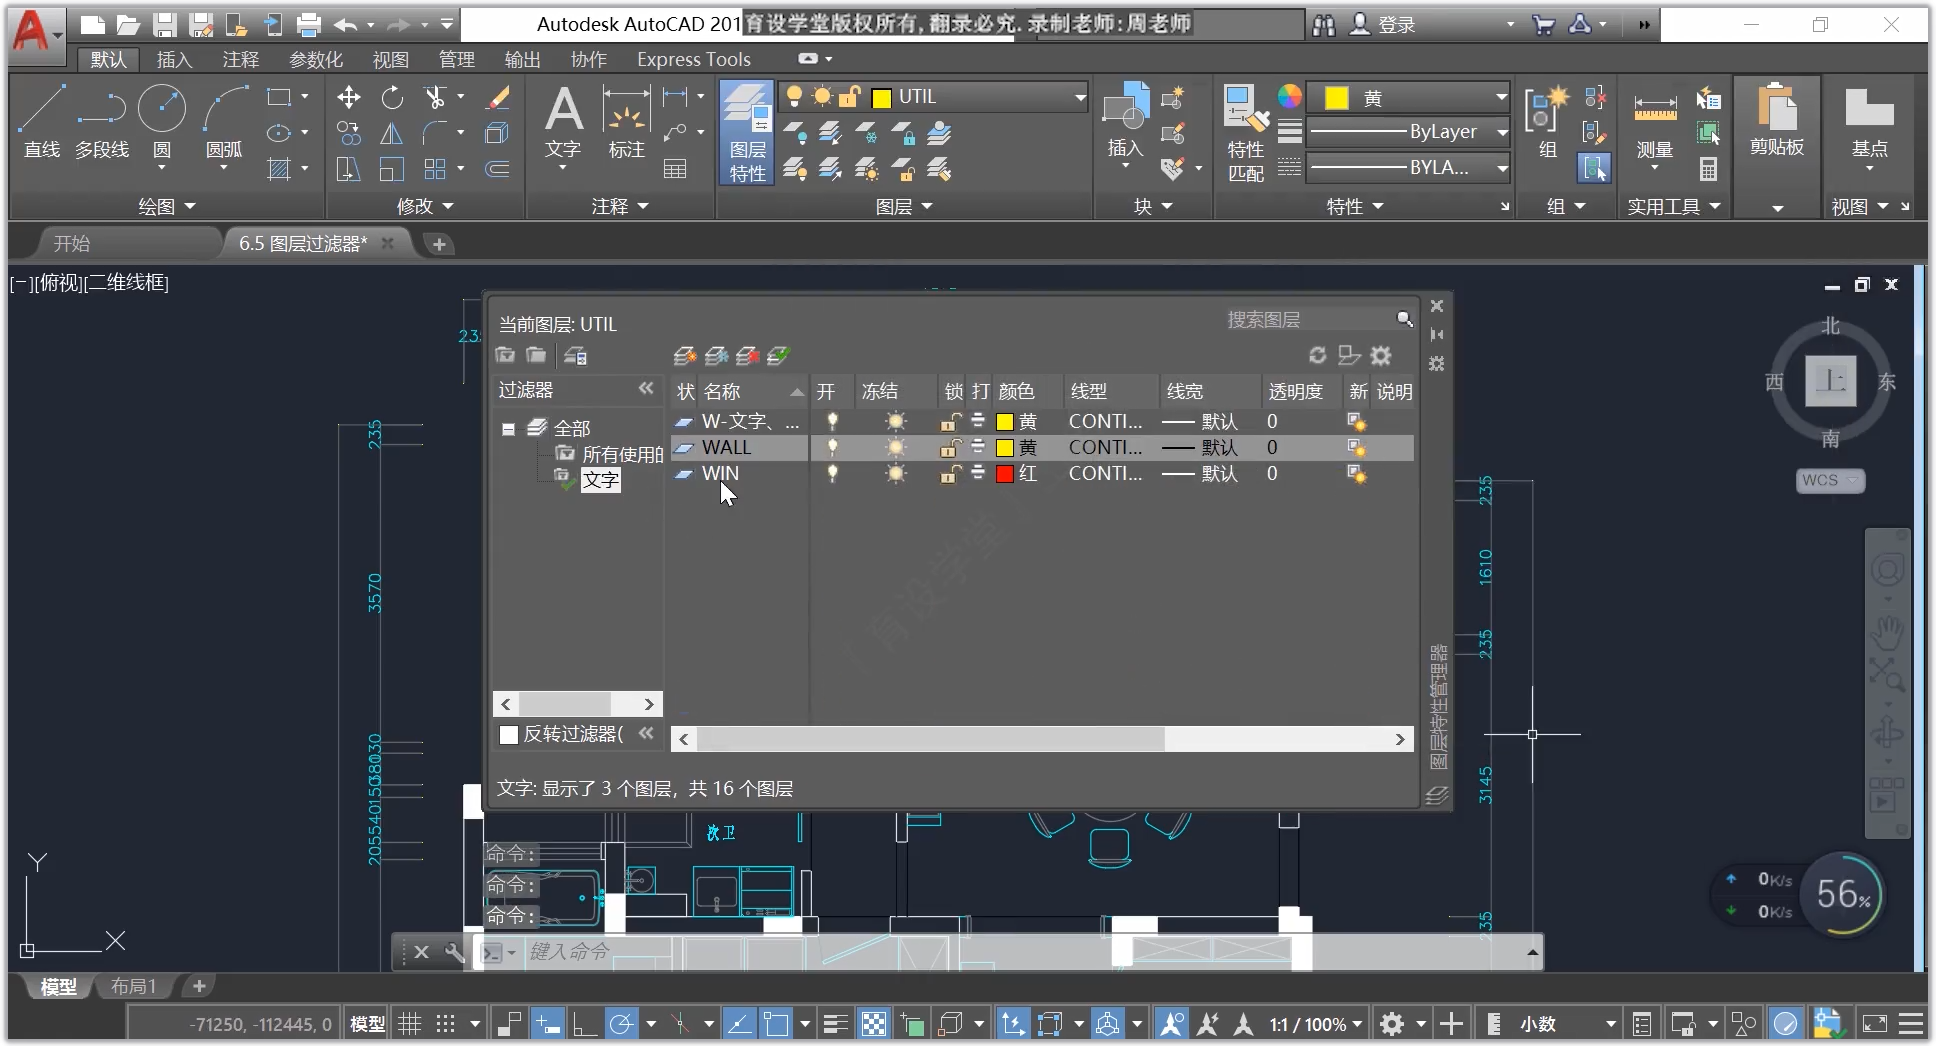Toggle Ortho mode in status bar
The image size is (1936, 1047).
click(585, 1024)
